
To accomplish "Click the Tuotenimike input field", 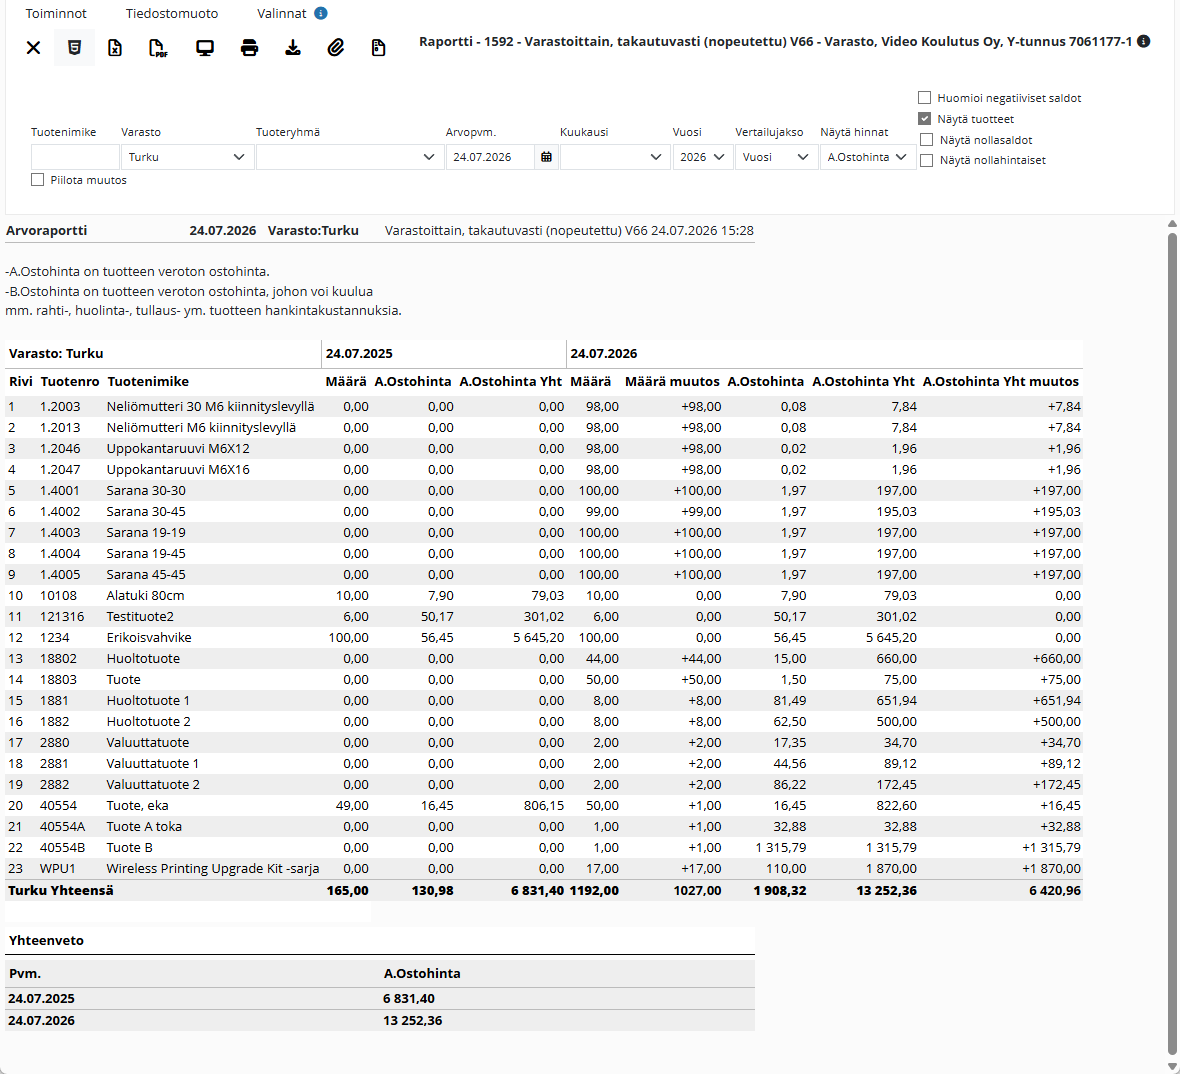I will [75, 157].
